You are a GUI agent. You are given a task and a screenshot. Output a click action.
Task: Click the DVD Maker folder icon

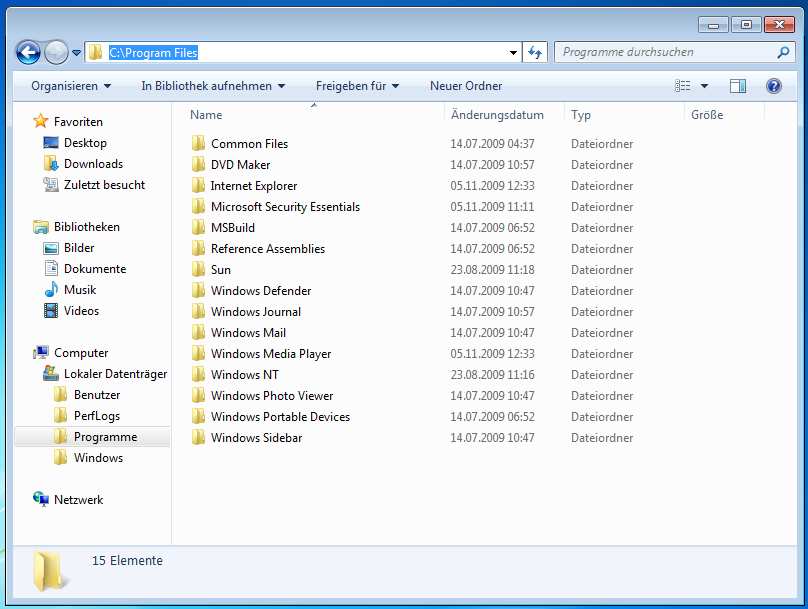[x=198, y=164]
